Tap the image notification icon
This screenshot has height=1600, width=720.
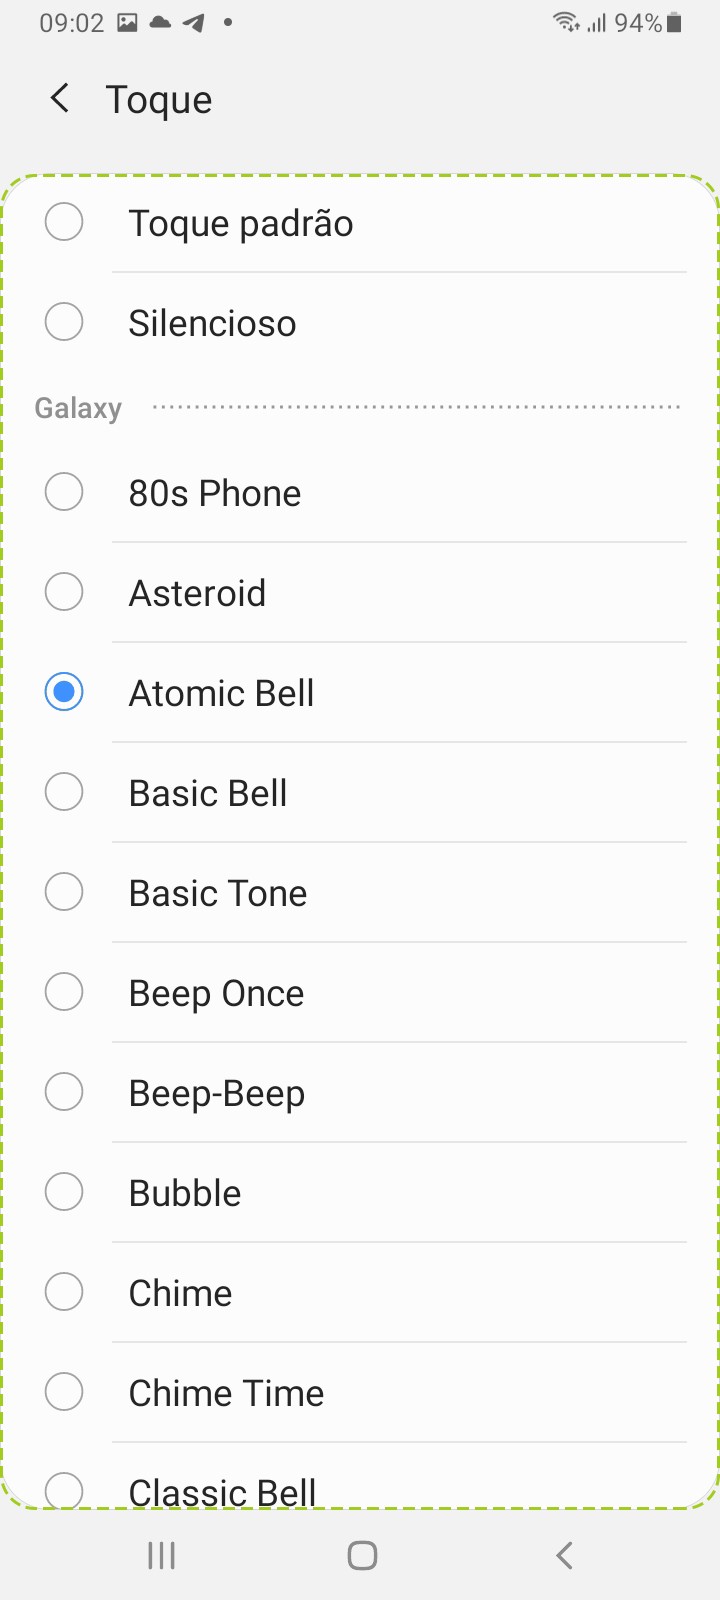[127, 22]
